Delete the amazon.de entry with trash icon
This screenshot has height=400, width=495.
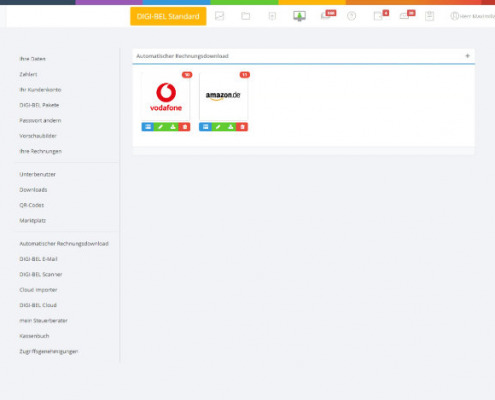pyautogui.click(x=242, y=127)
